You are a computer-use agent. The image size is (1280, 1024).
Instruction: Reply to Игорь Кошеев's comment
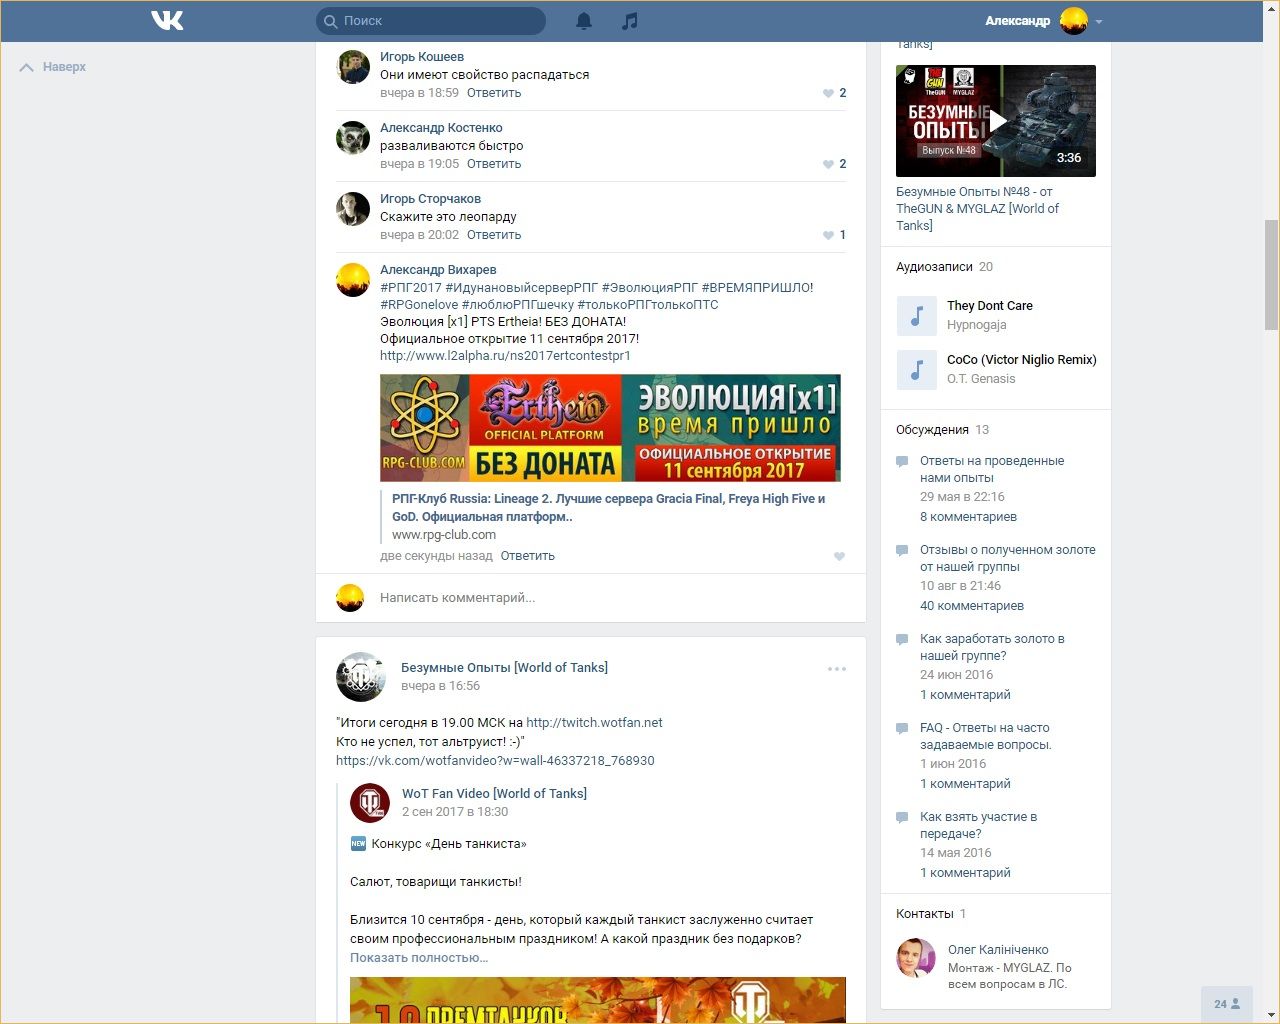[494, 93]
